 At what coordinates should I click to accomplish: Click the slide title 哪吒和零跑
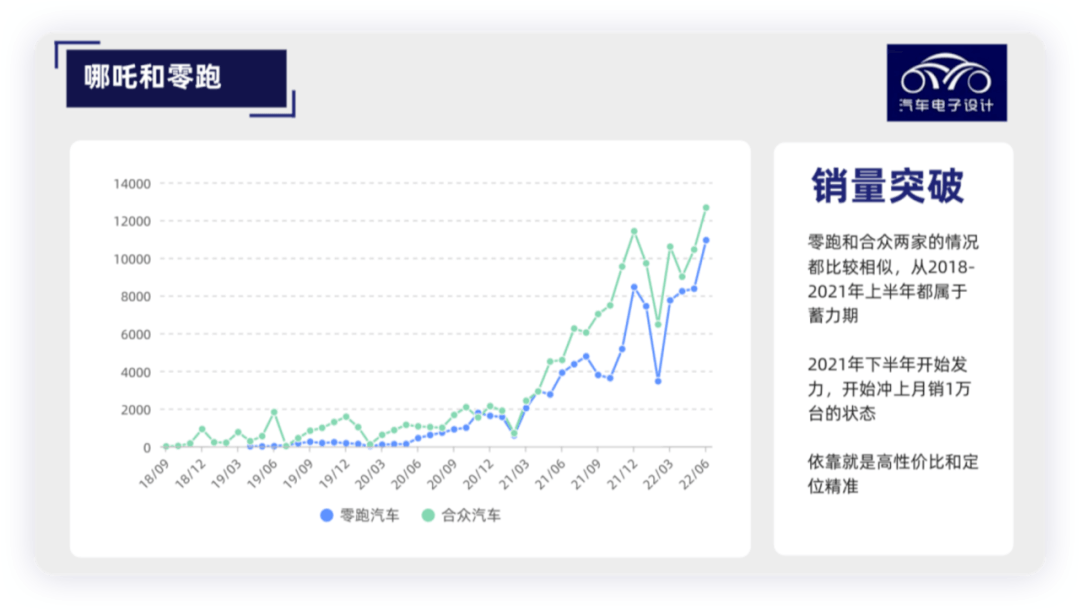153,76
